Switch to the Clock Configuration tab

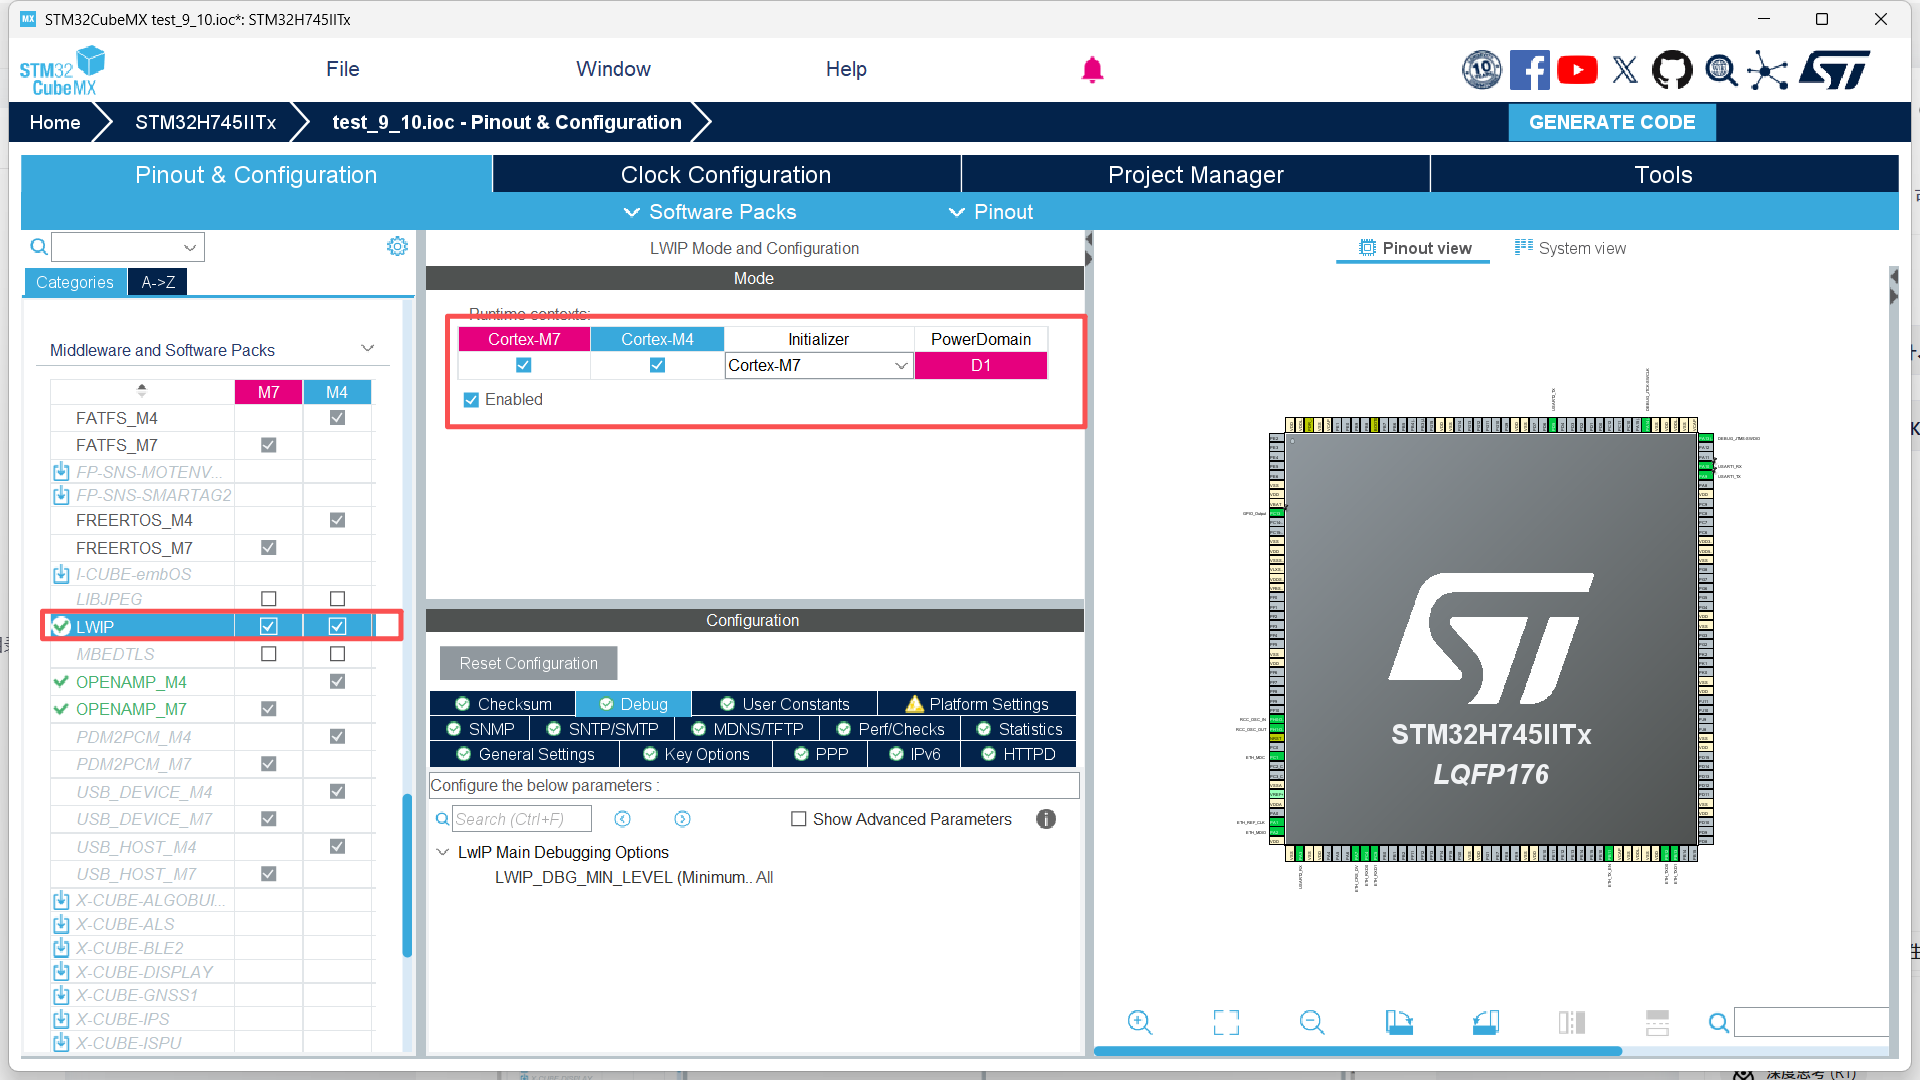coord(725,174)
